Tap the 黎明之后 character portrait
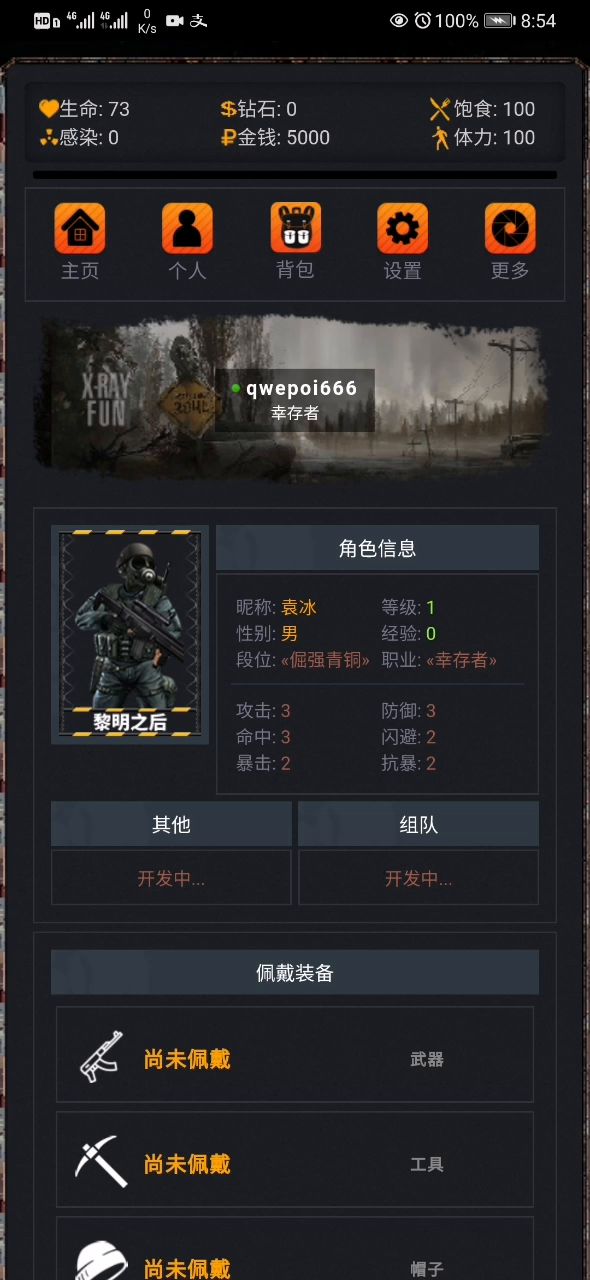The height and width of the screenshot is (1280, 590). click(x=130, y=635)
